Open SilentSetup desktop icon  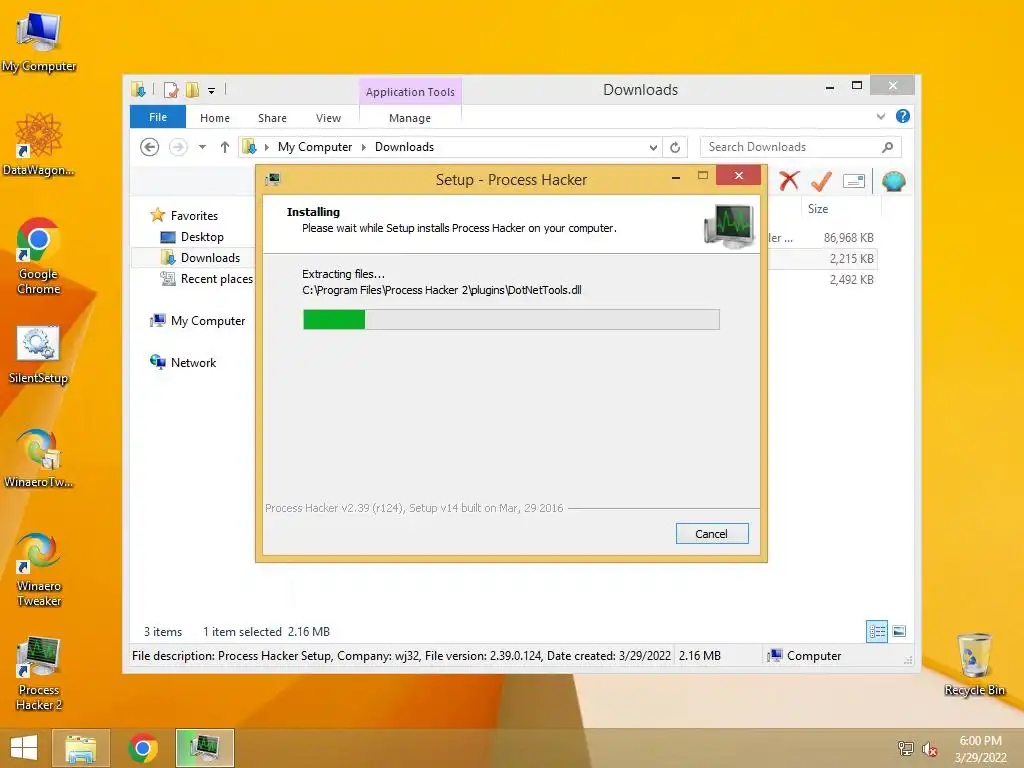[39, 355]
